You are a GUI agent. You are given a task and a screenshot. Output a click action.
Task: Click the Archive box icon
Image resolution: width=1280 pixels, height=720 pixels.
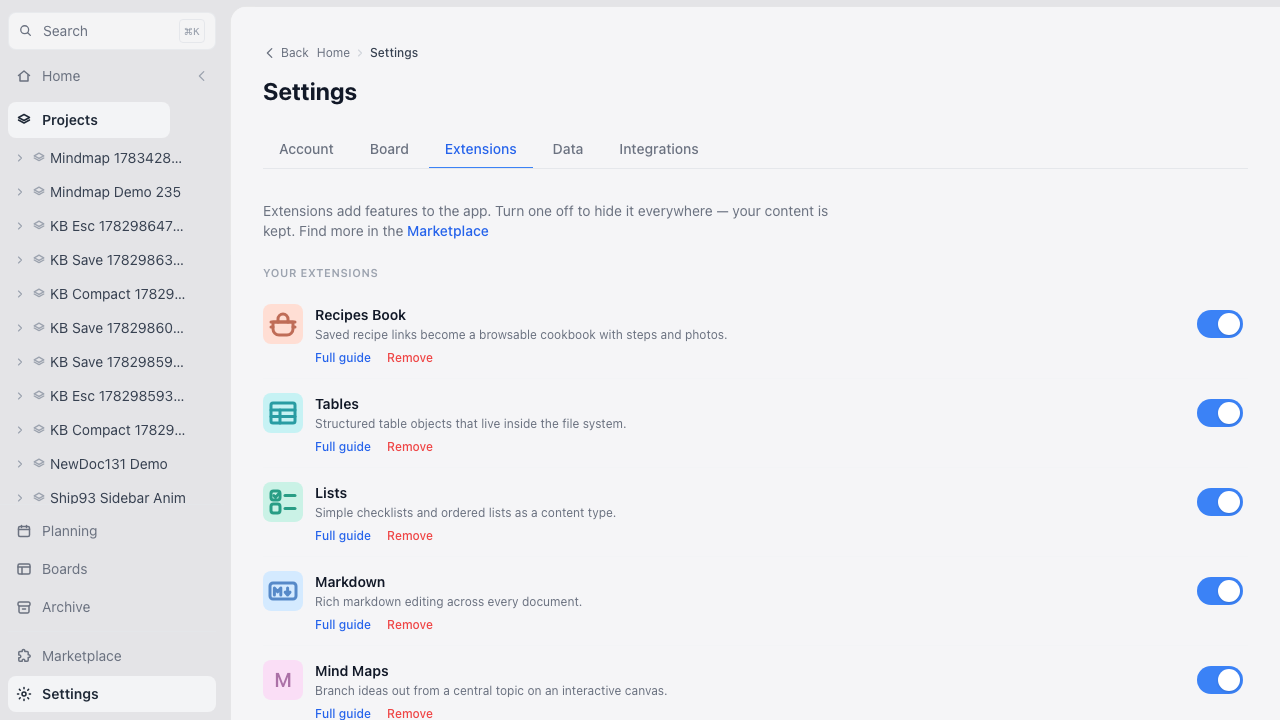24,607
